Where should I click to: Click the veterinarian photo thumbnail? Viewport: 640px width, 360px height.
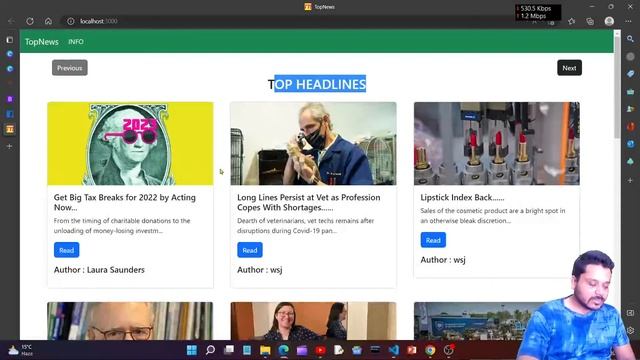tap(313, 144)
